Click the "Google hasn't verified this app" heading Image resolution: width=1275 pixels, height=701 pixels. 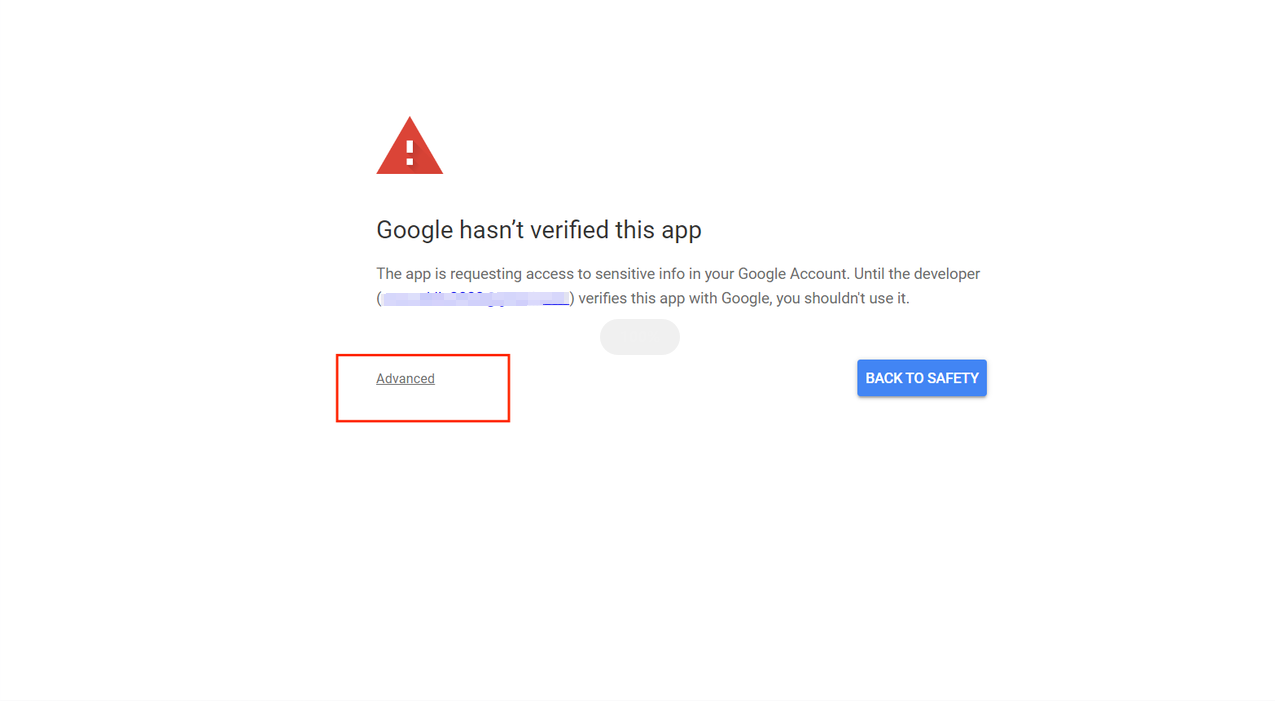(x=538, y=230)
